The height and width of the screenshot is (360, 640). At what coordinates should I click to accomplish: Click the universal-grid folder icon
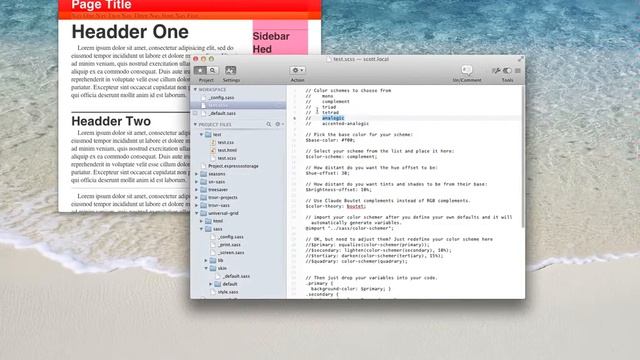[203, 213]
